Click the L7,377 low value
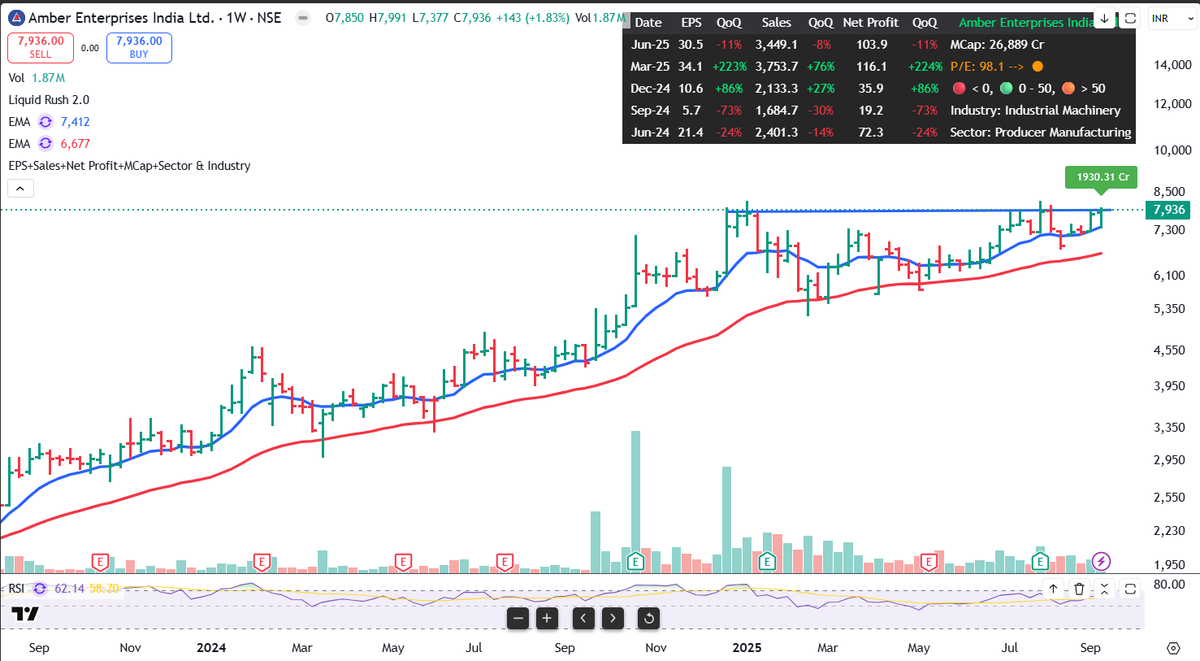Screen dimensions: 1200x661 [432, 19]
